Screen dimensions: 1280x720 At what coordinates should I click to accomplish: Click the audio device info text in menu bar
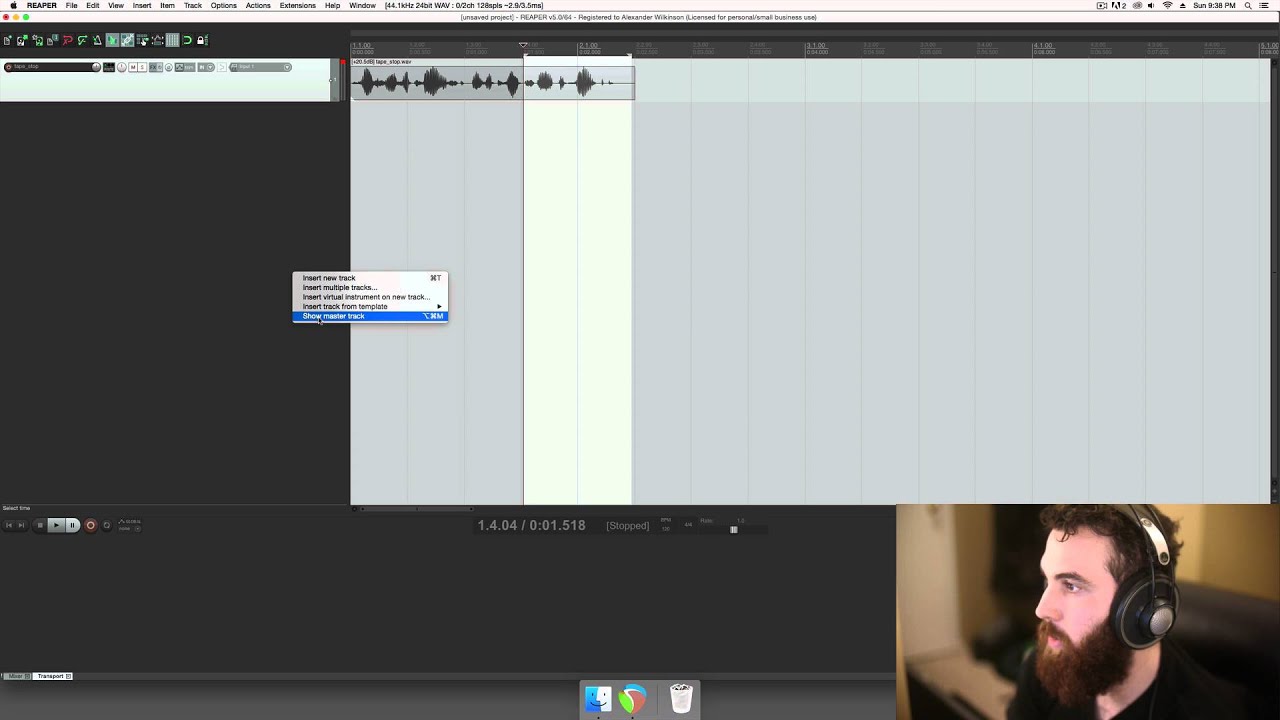pos(464,5)
